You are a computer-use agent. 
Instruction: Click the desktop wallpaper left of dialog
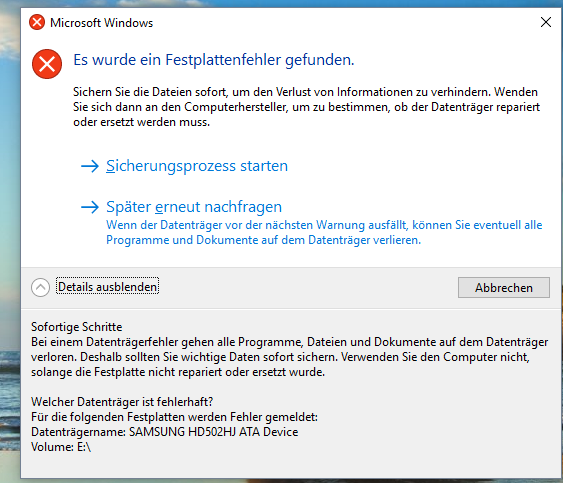click(10, 215)
